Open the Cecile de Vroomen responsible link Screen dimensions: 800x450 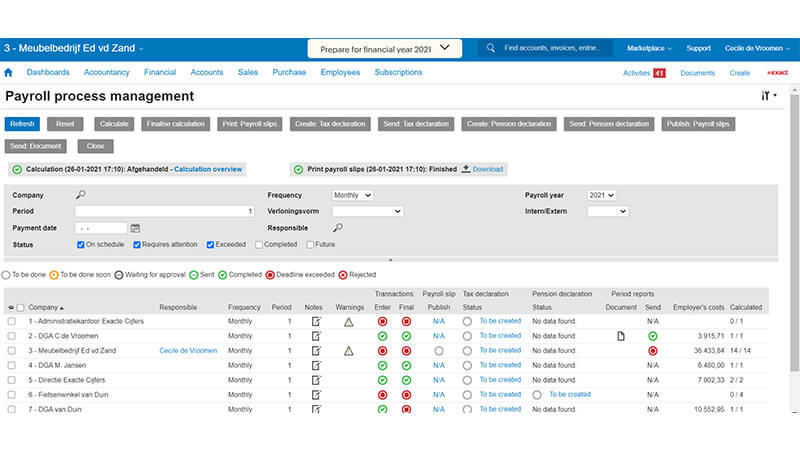[188, 351]
